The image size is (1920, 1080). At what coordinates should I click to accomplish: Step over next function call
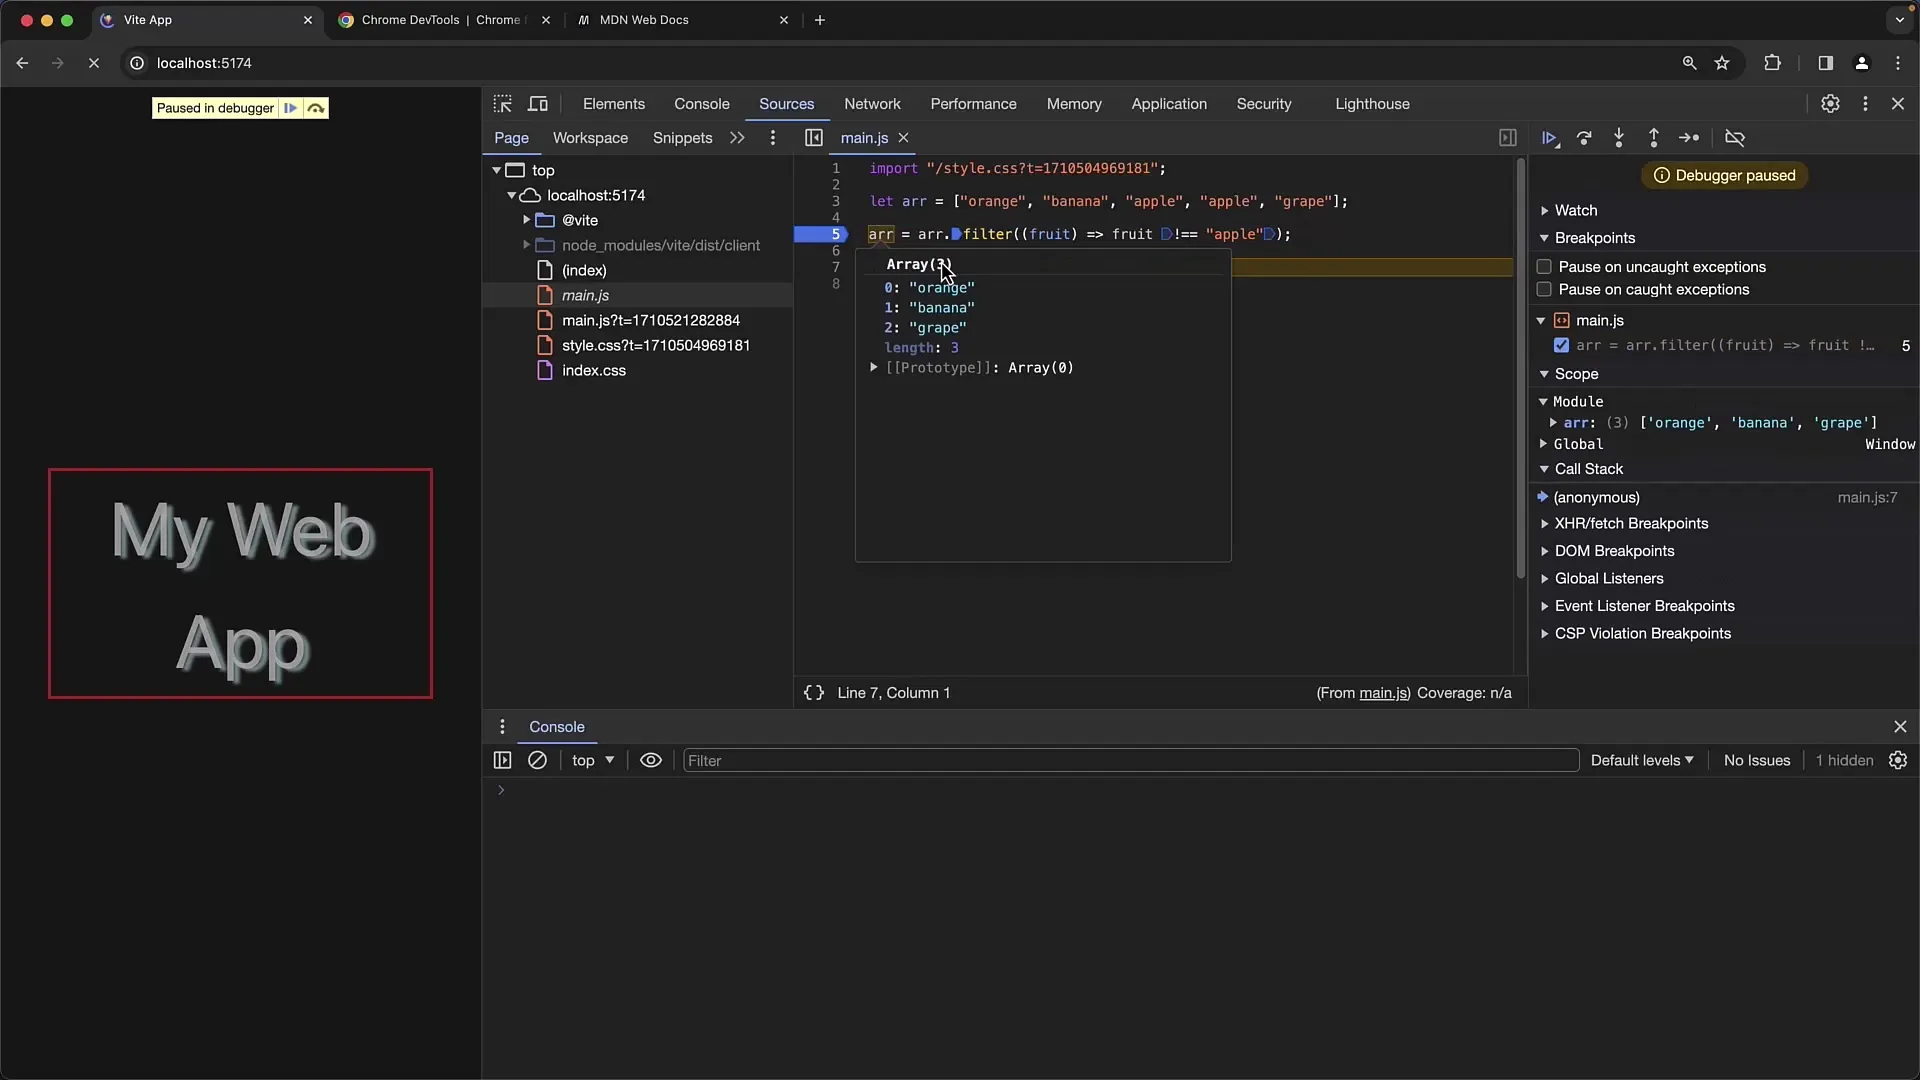point(1584,138)
